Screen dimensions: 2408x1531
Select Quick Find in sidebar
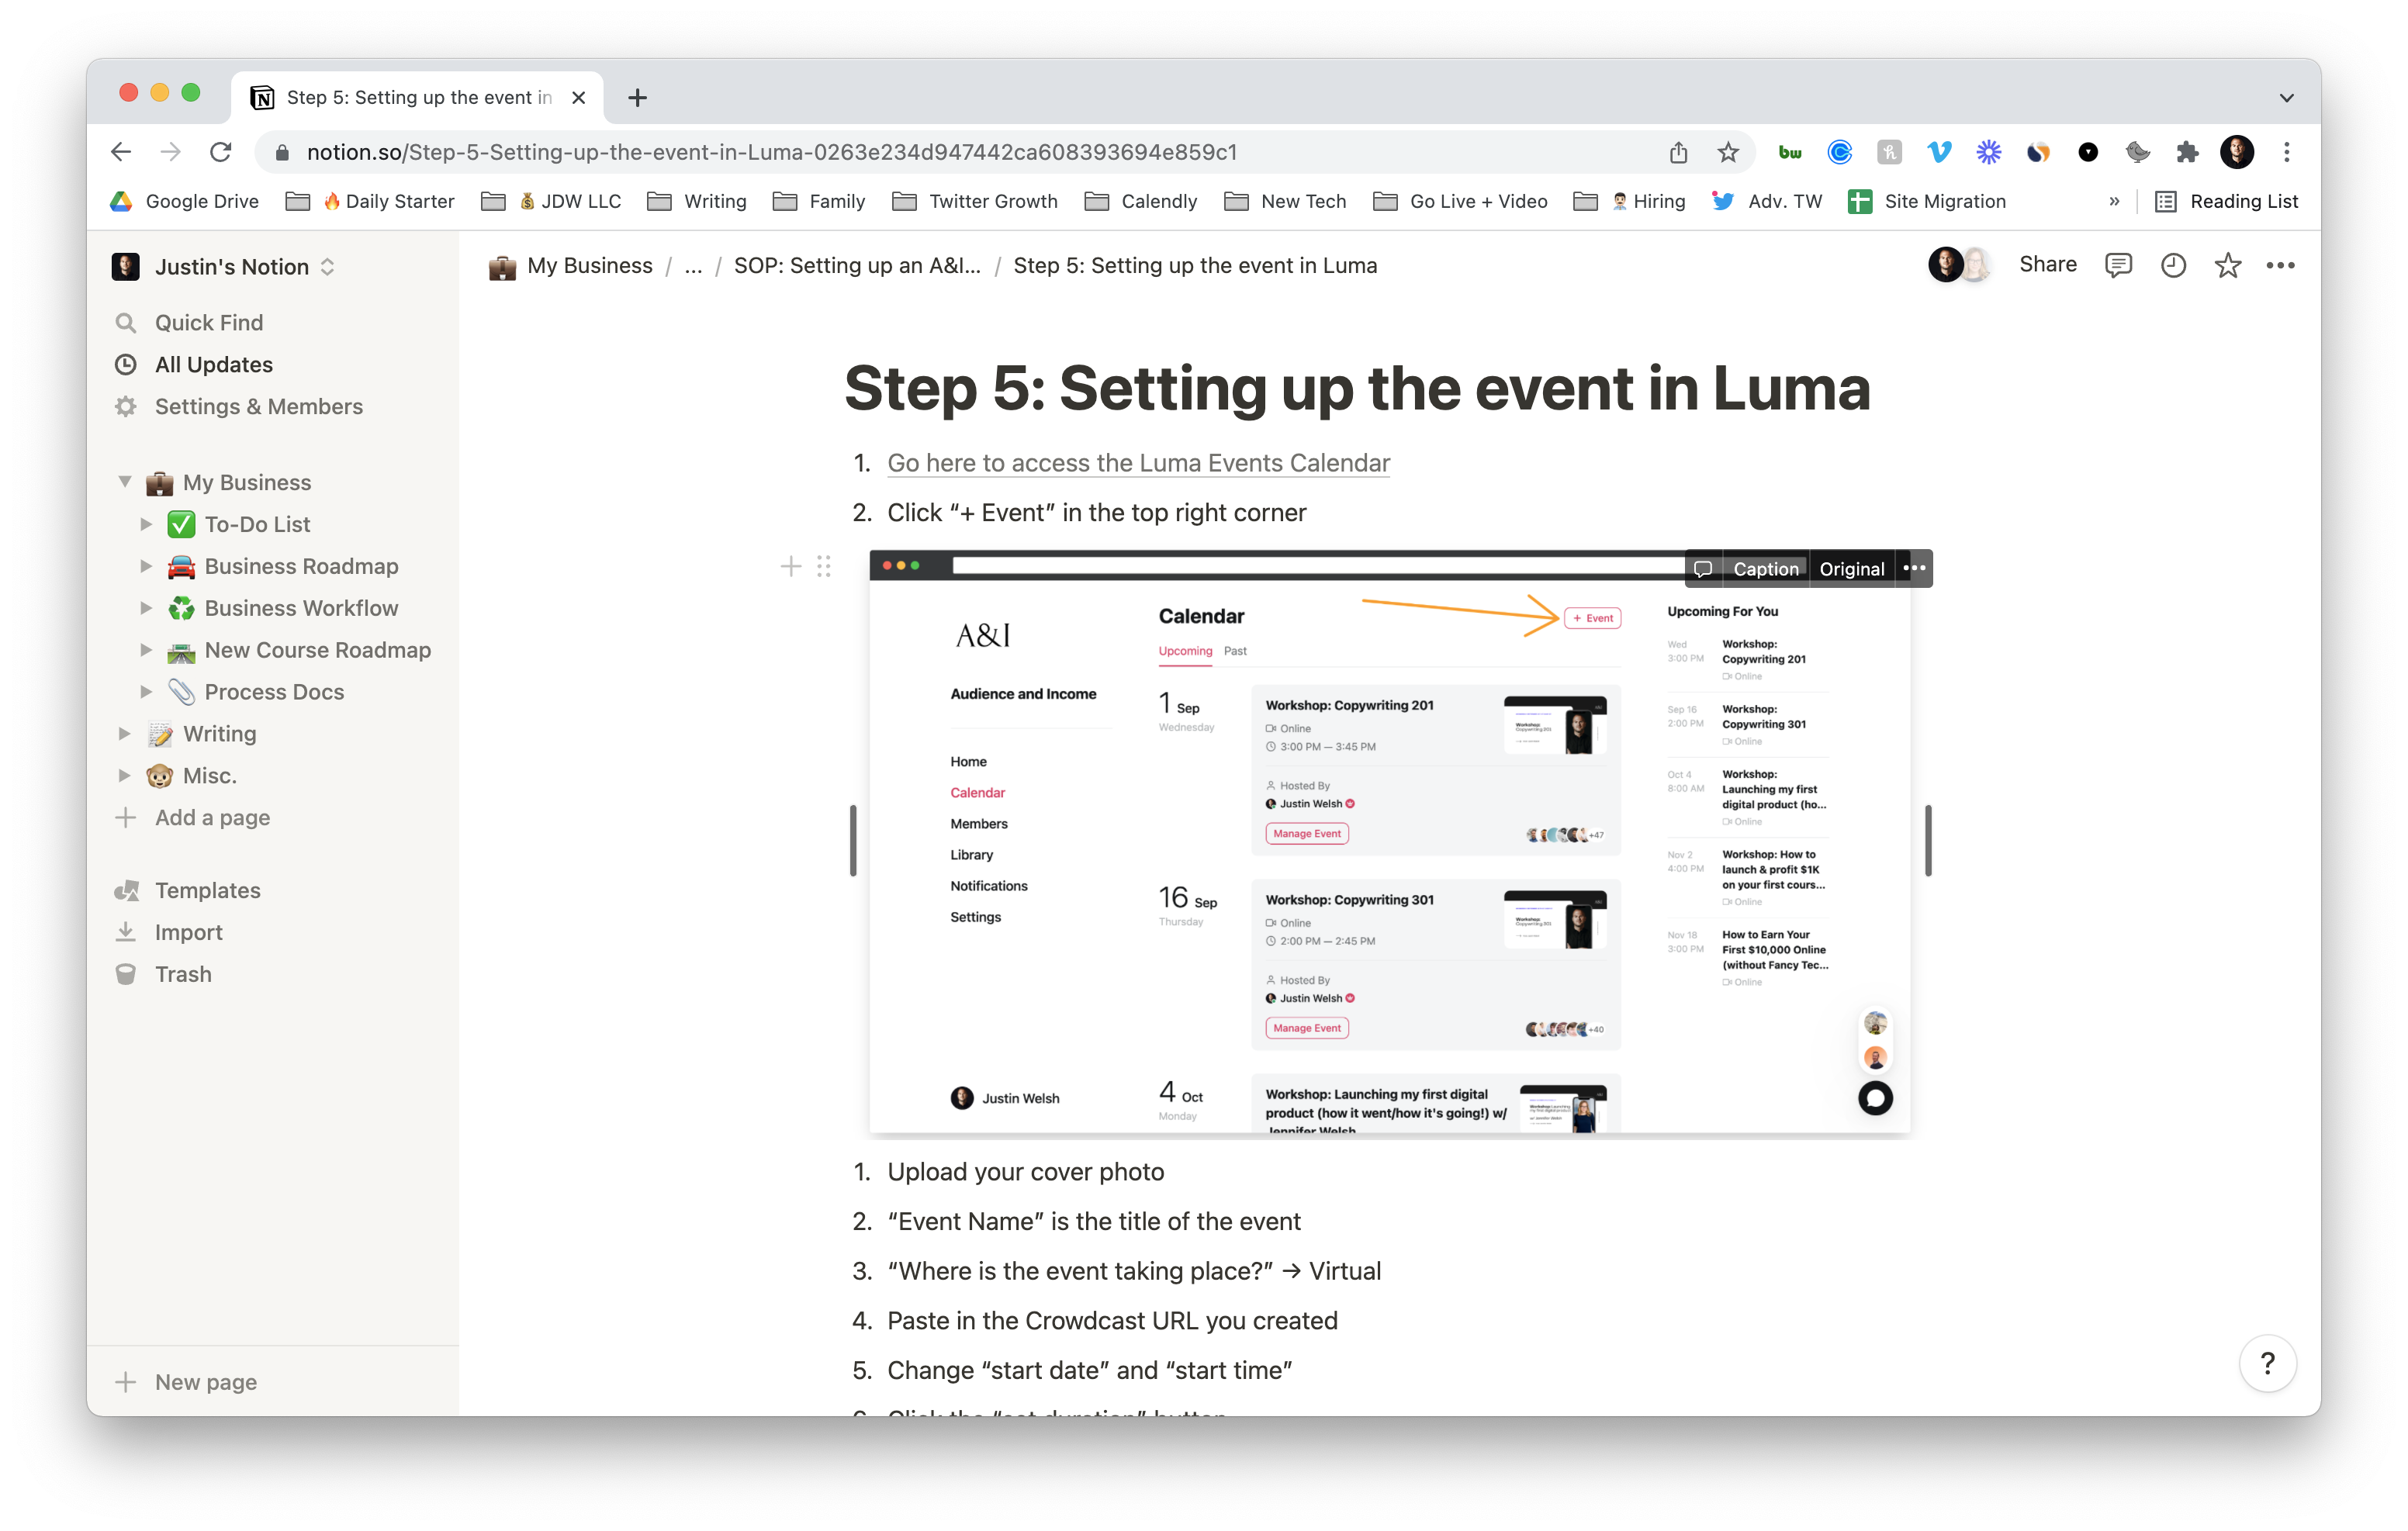pos(208,322)
